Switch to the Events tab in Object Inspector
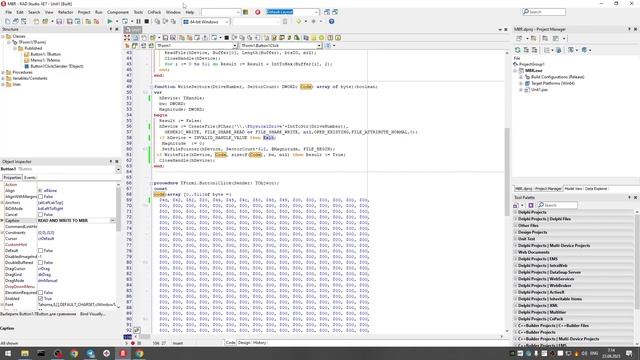Image resolution: width=640 pixels, height=360 pixels. tap(30, 178)
